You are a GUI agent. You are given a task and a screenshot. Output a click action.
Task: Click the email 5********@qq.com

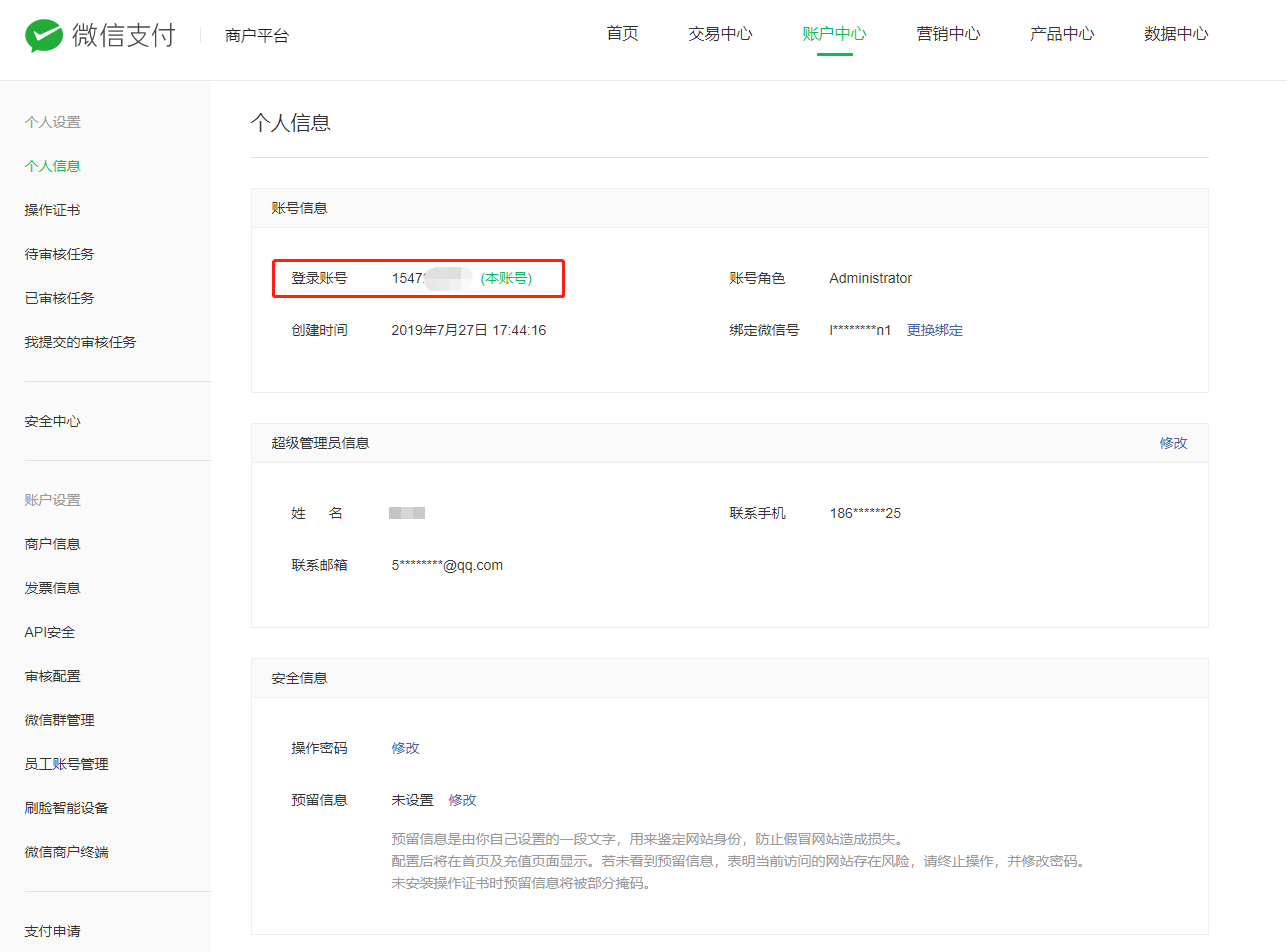pos(447,565)
